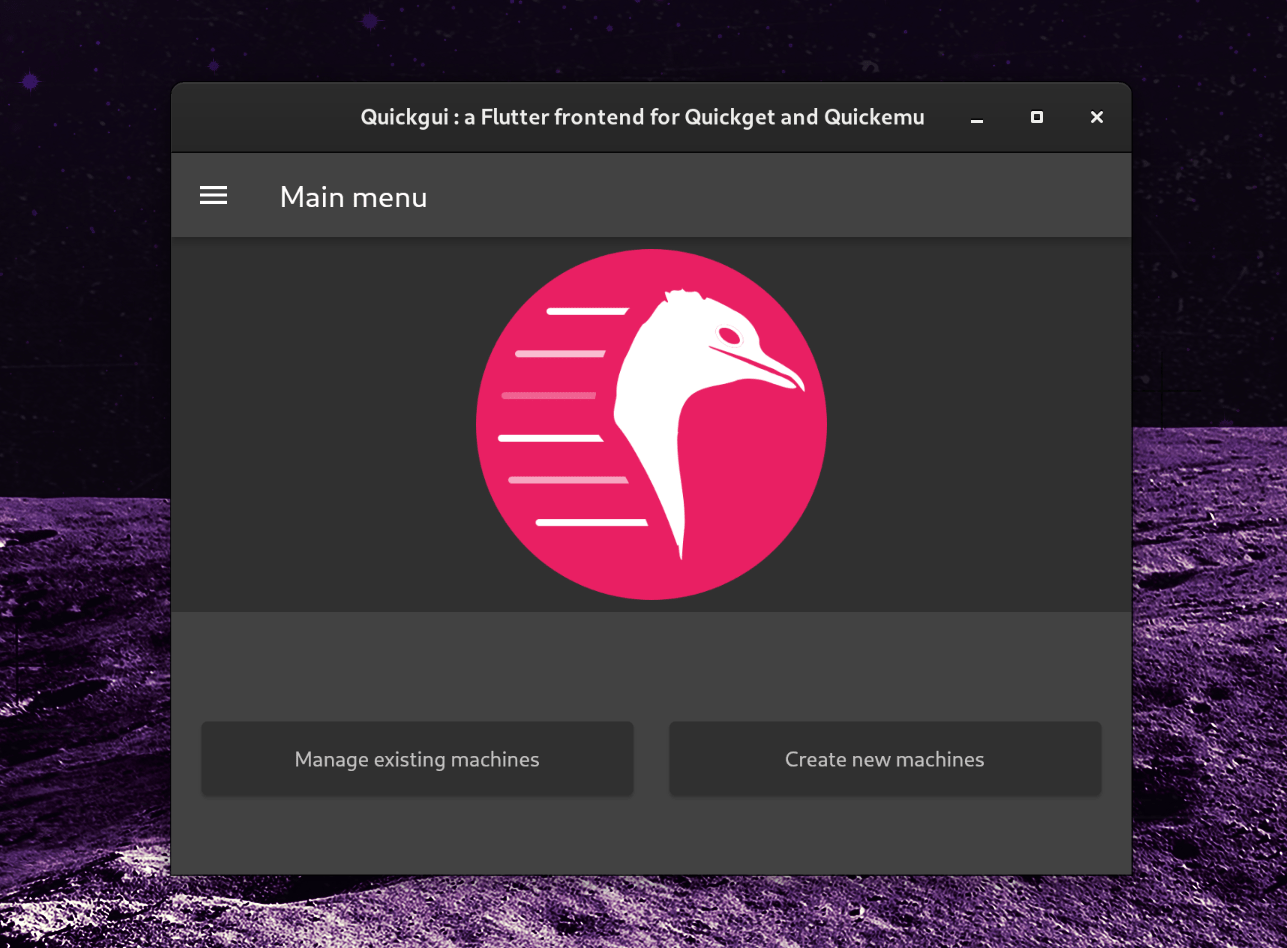This screenshot has width=1287, height=948.
Task: Click the Quickgui window title text
Action: click(642, 118)
